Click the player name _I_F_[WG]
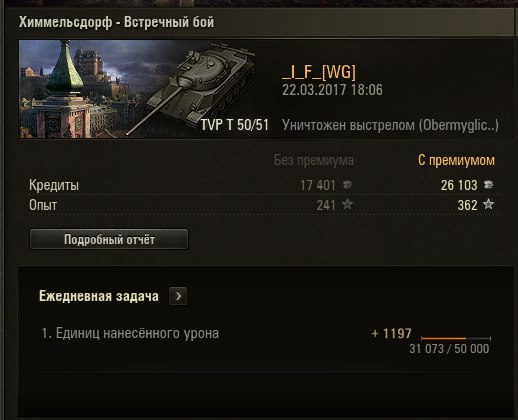This screenshot has height=420, width=518. tap(319, 72)
